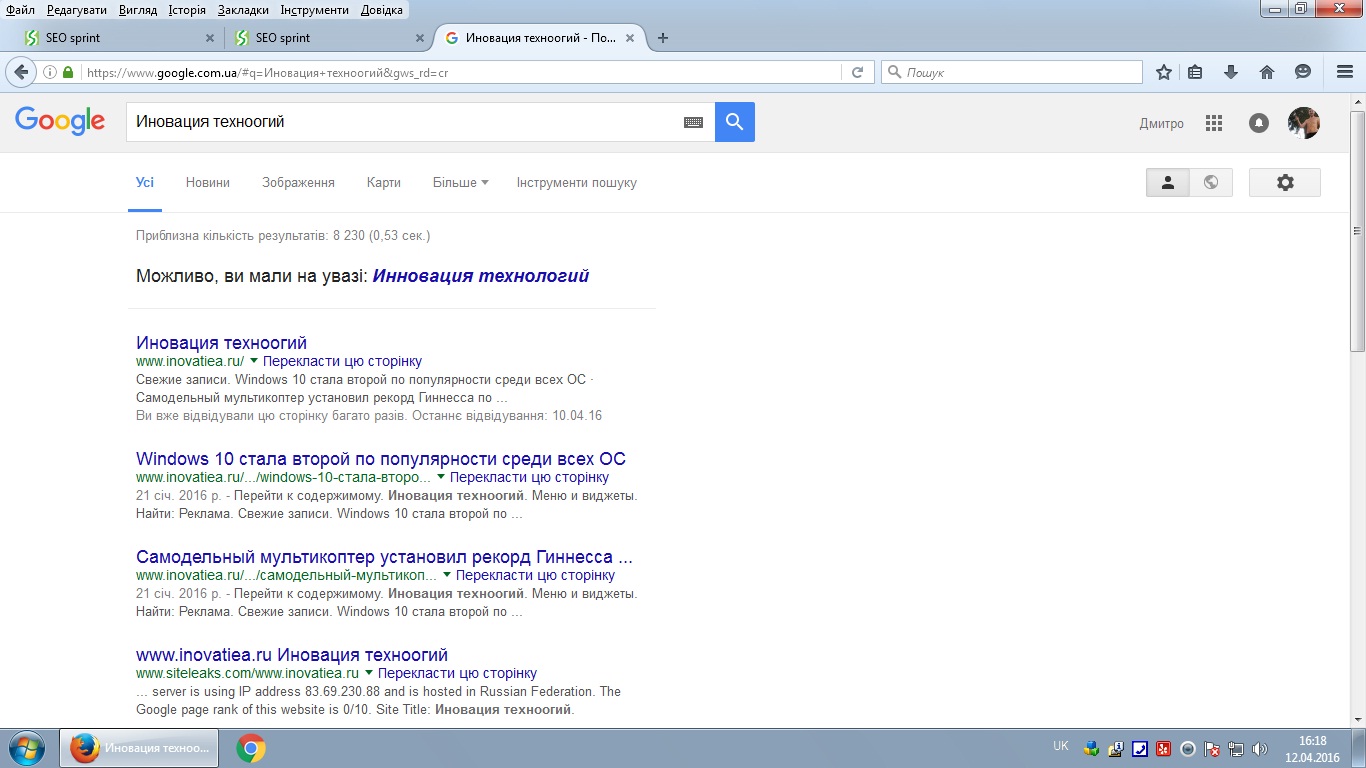Screen dimensions: 1366x768
Task: Open the Довідка menu
Action: [381, 10]
